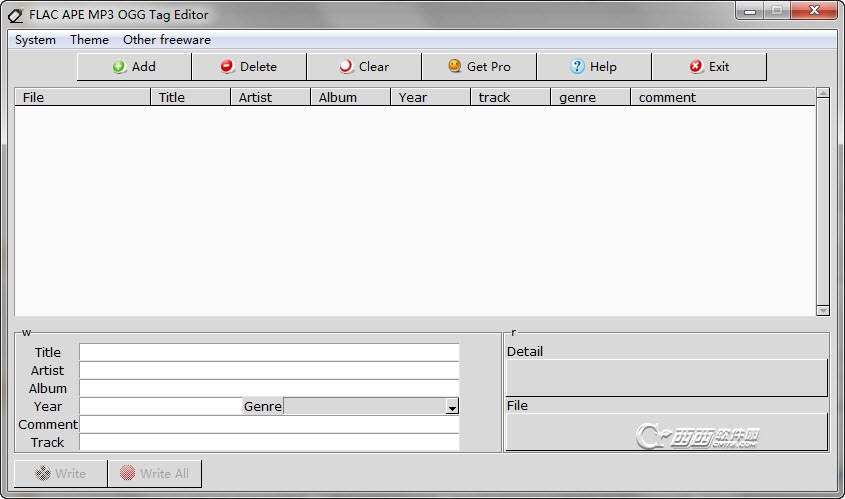Sort by Title column header
845x499 pixels.
point(190,97)
